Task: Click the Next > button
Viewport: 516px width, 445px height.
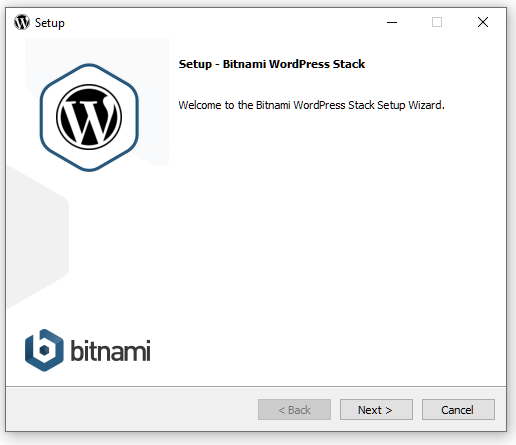Action: tap(376, 409)
